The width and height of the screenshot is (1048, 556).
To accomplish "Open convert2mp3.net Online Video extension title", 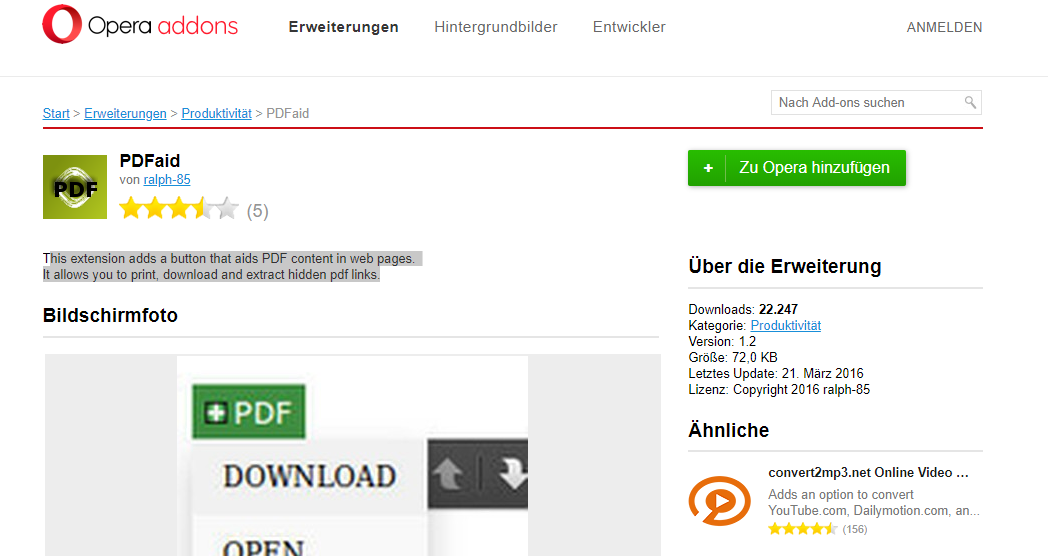I will pos(868,472).
